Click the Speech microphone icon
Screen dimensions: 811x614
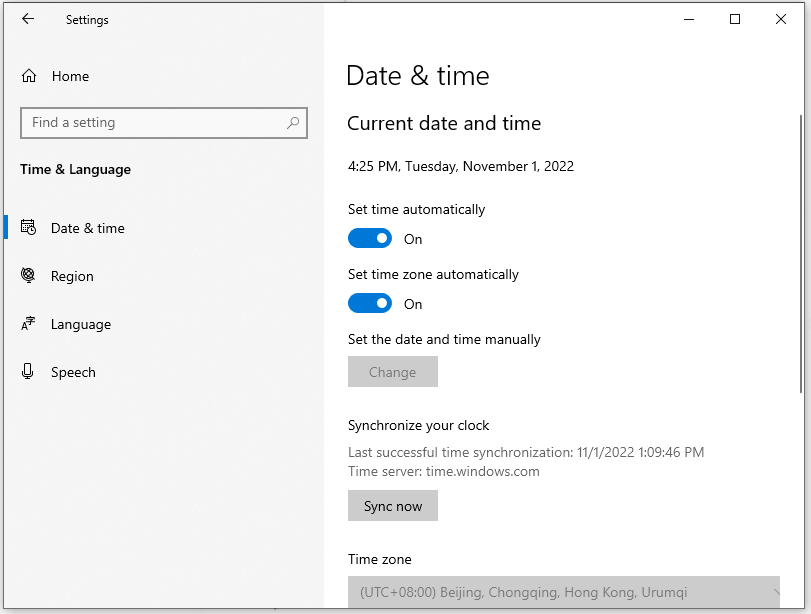click(x=29, y=372)
